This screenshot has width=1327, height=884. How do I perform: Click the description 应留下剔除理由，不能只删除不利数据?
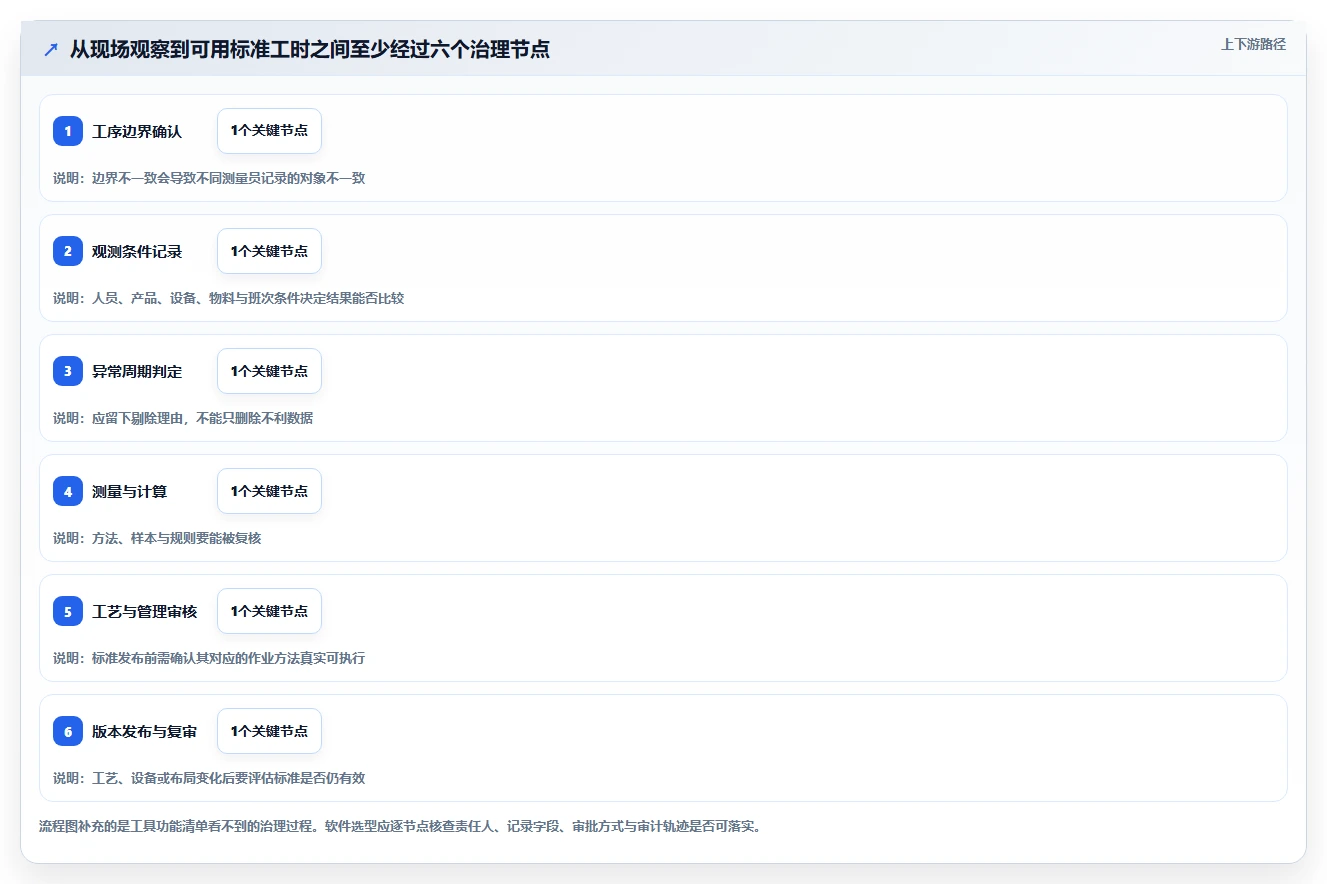click(x=183, y=418)
